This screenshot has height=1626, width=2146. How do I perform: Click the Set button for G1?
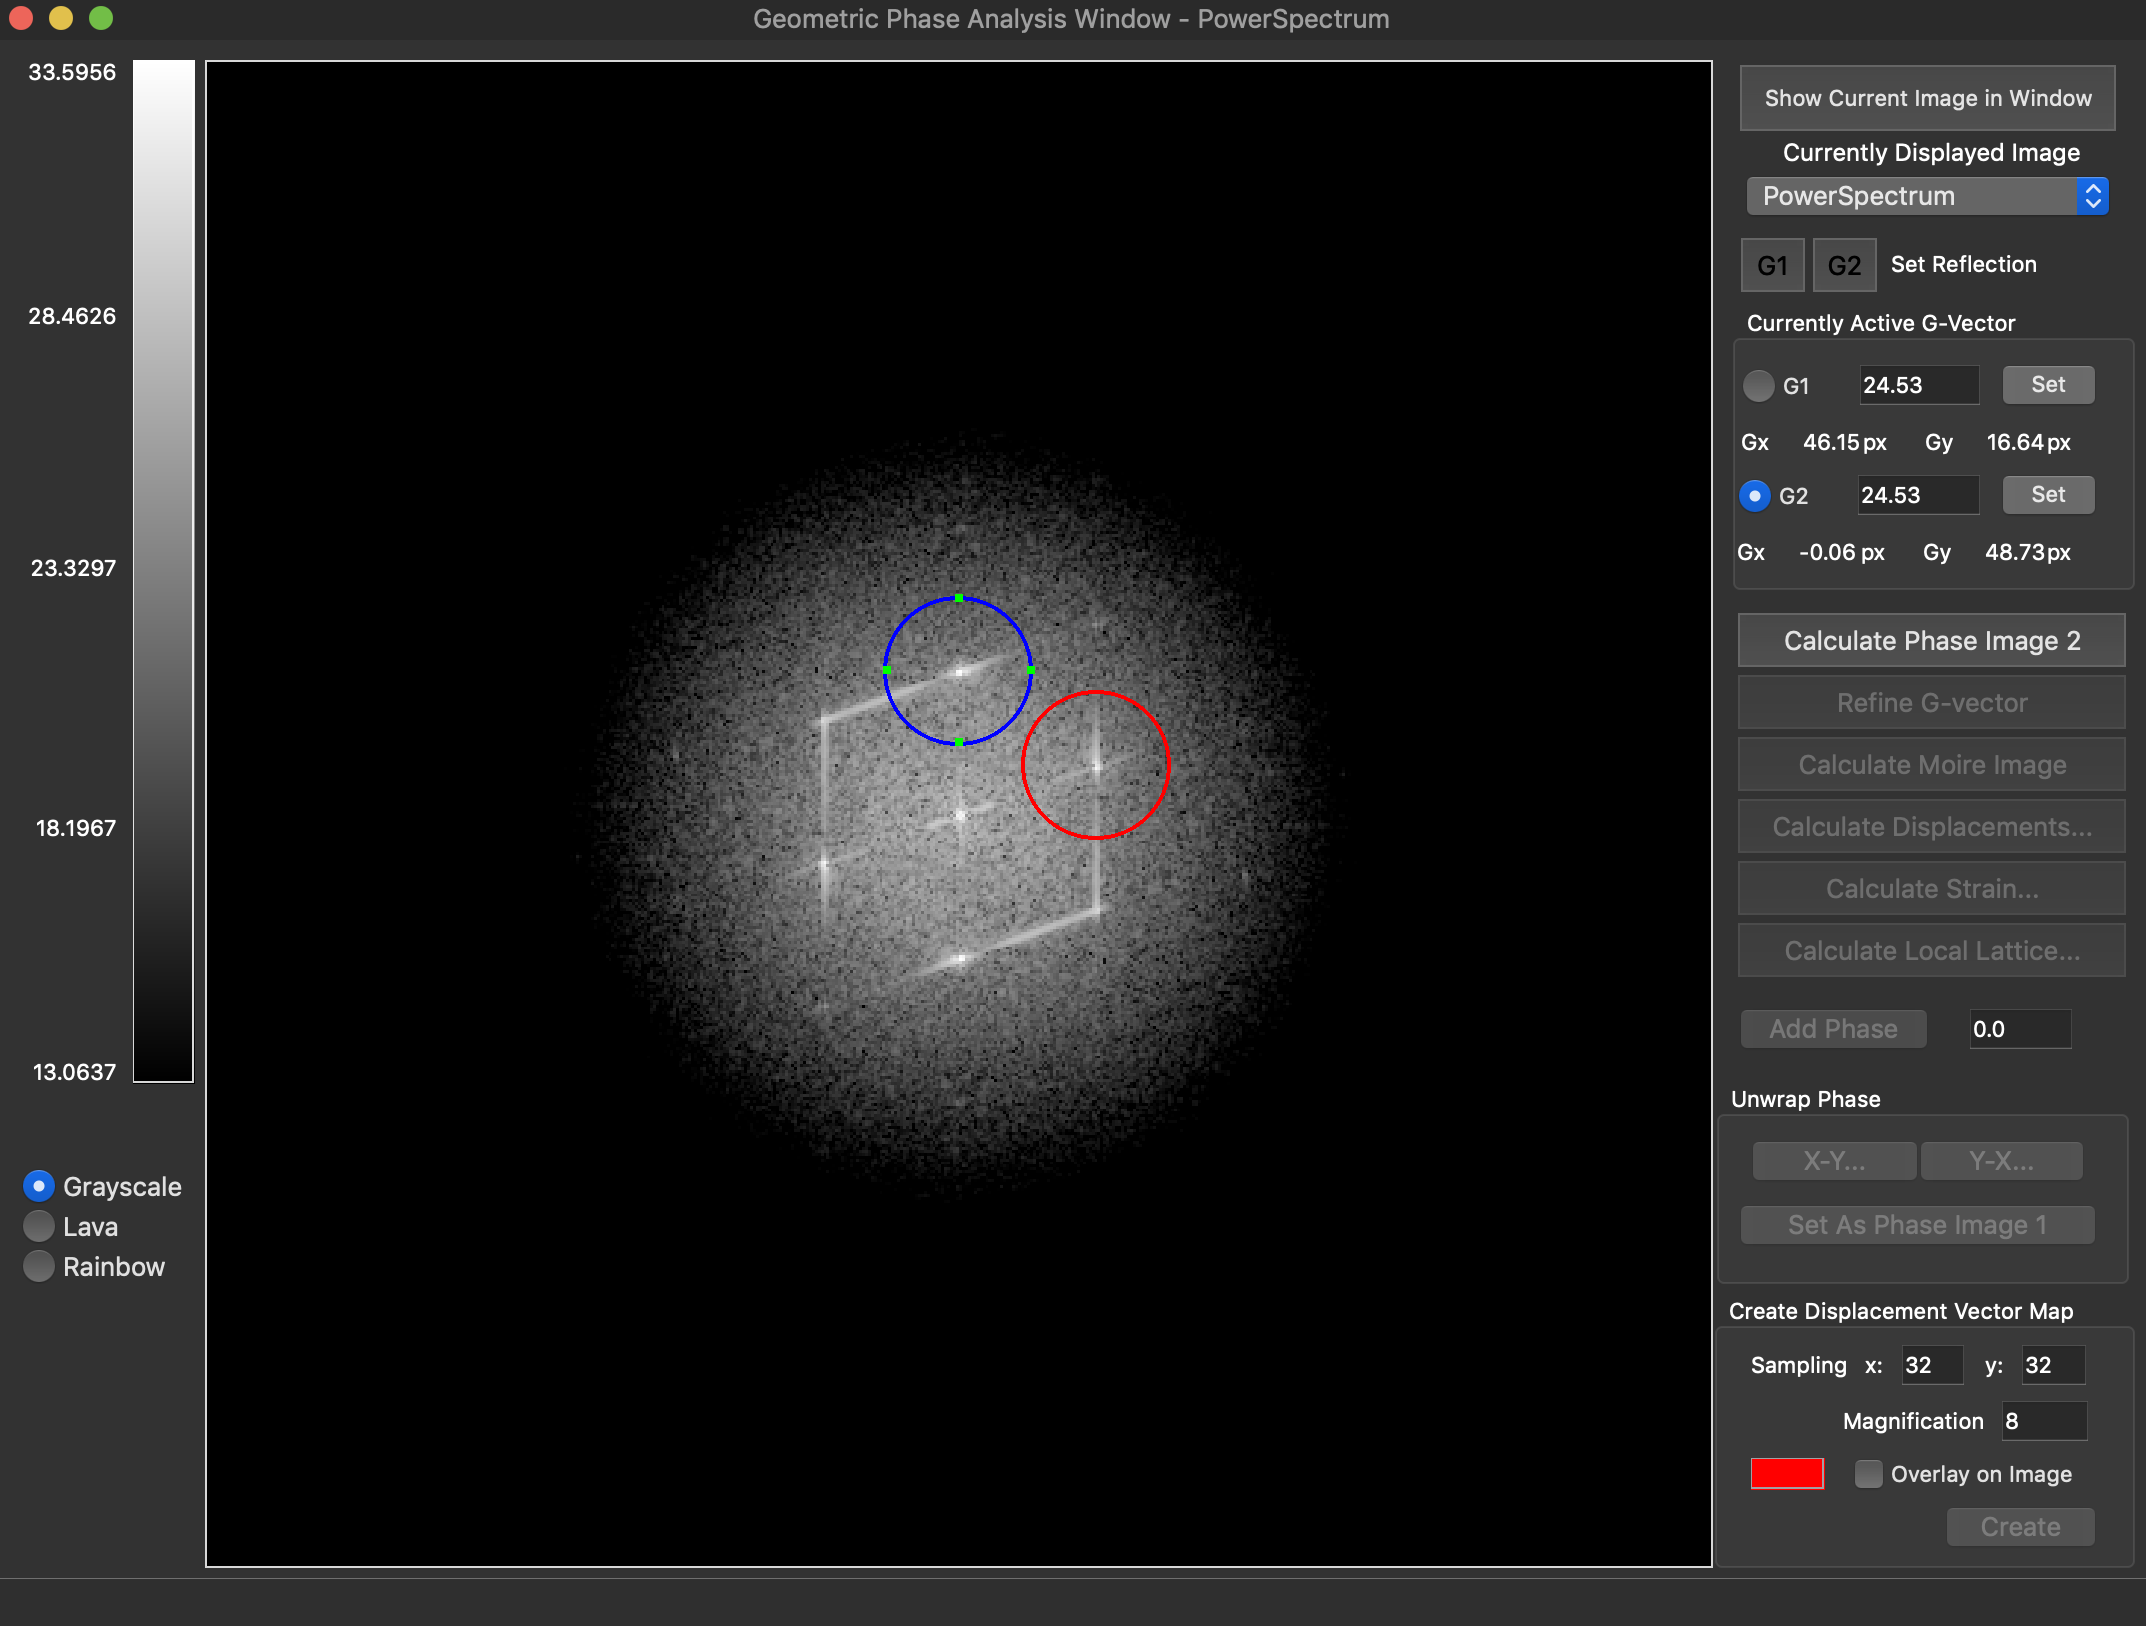pos(2048,384)
